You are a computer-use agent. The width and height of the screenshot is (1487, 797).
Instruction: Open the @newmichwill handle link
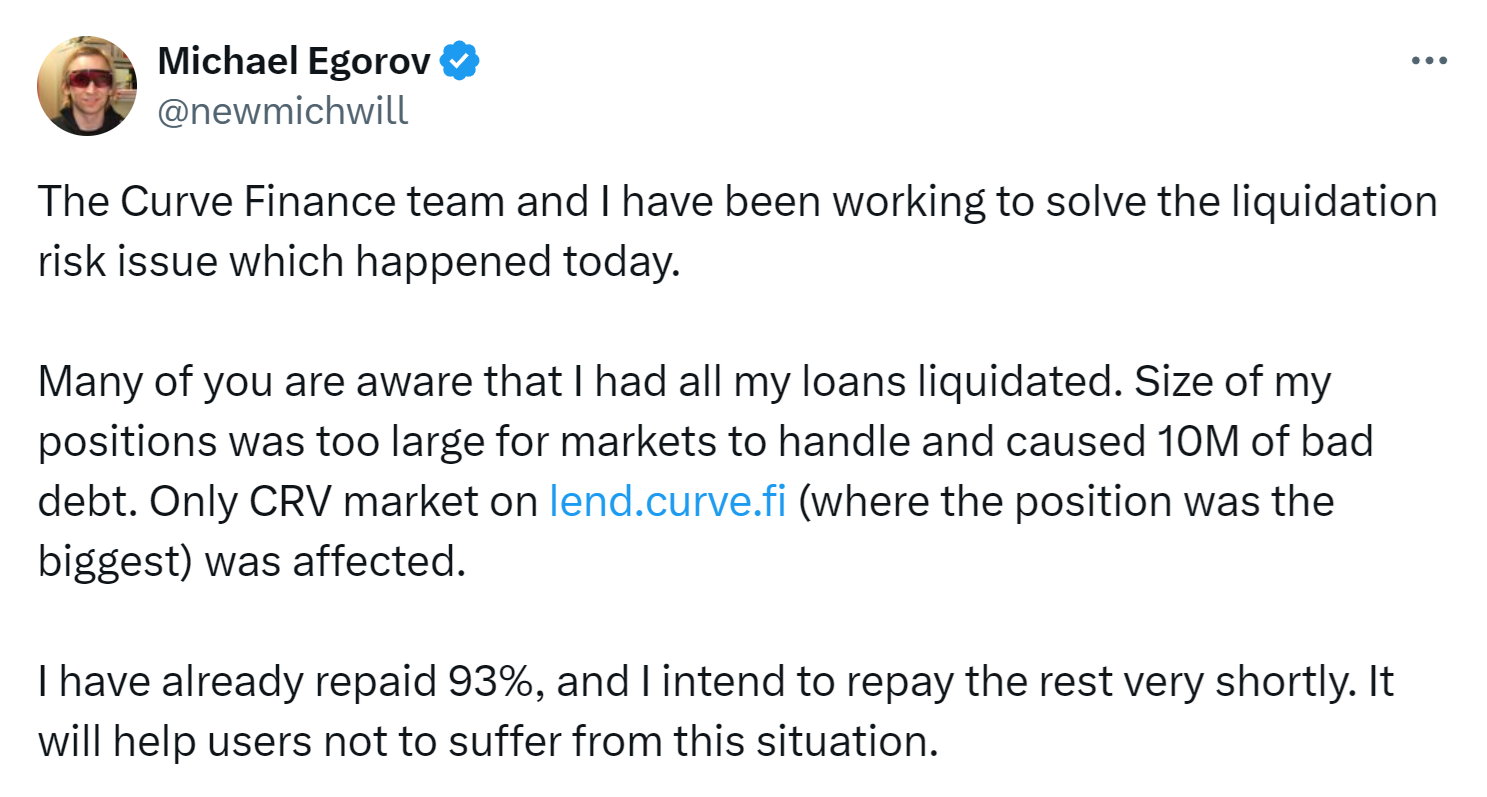click(x=283, y=110)
